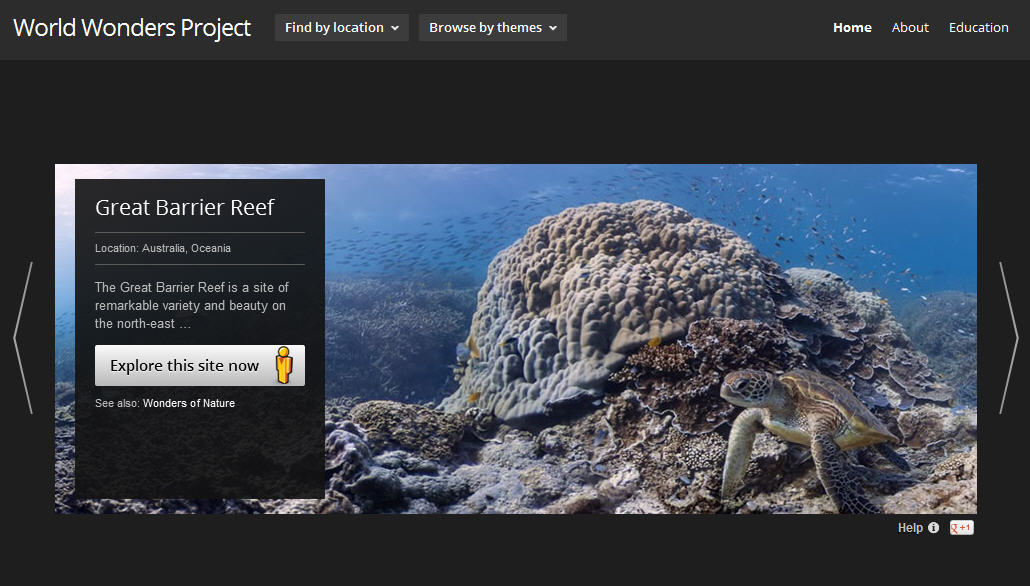Click the Great Barrier Reef description text
This screenshot has height=586, width=1030.
click(x=192, y=306)
